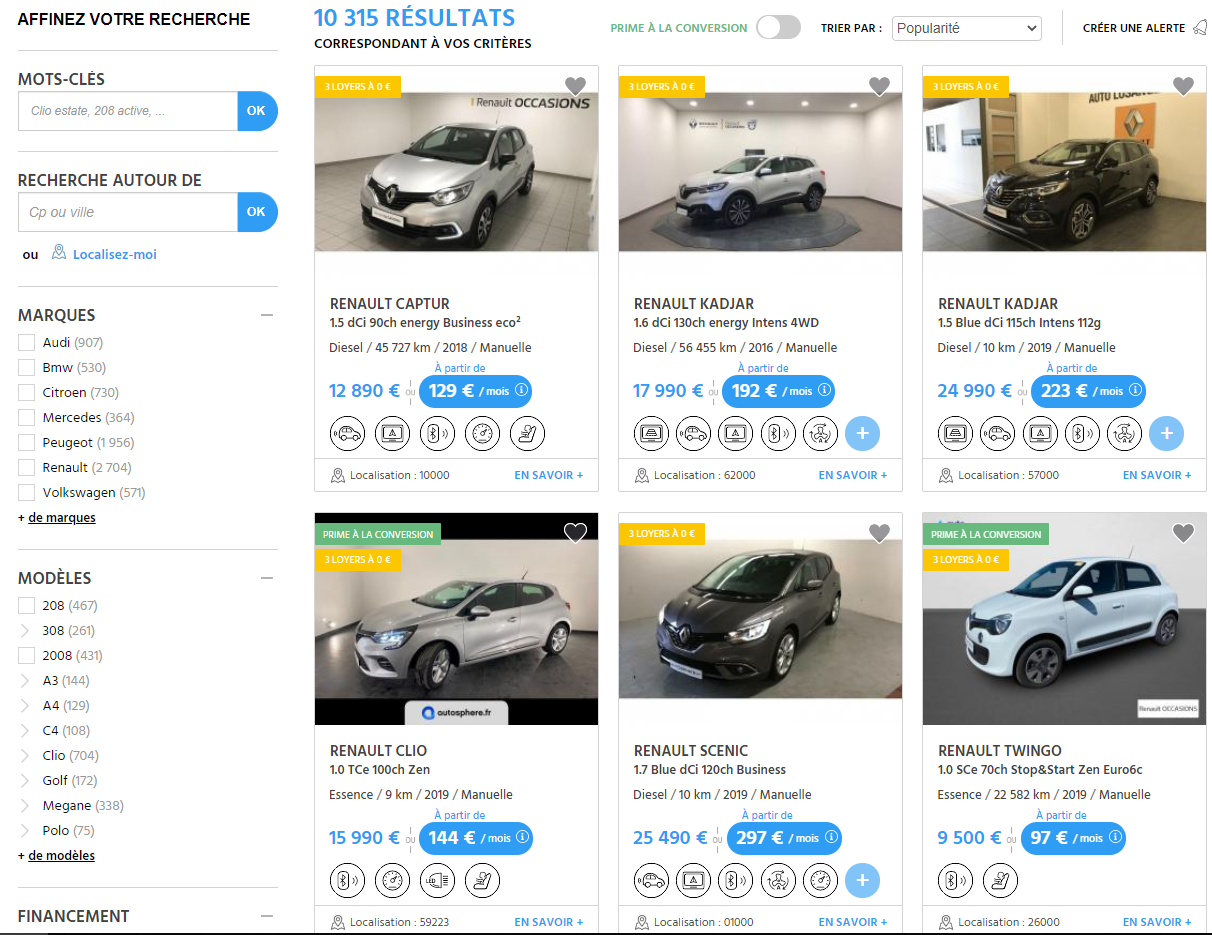The width and height of the screenshot is (1212, 935).
Task: Click the child seat icon on Captur card
Action: pos(527,434)
